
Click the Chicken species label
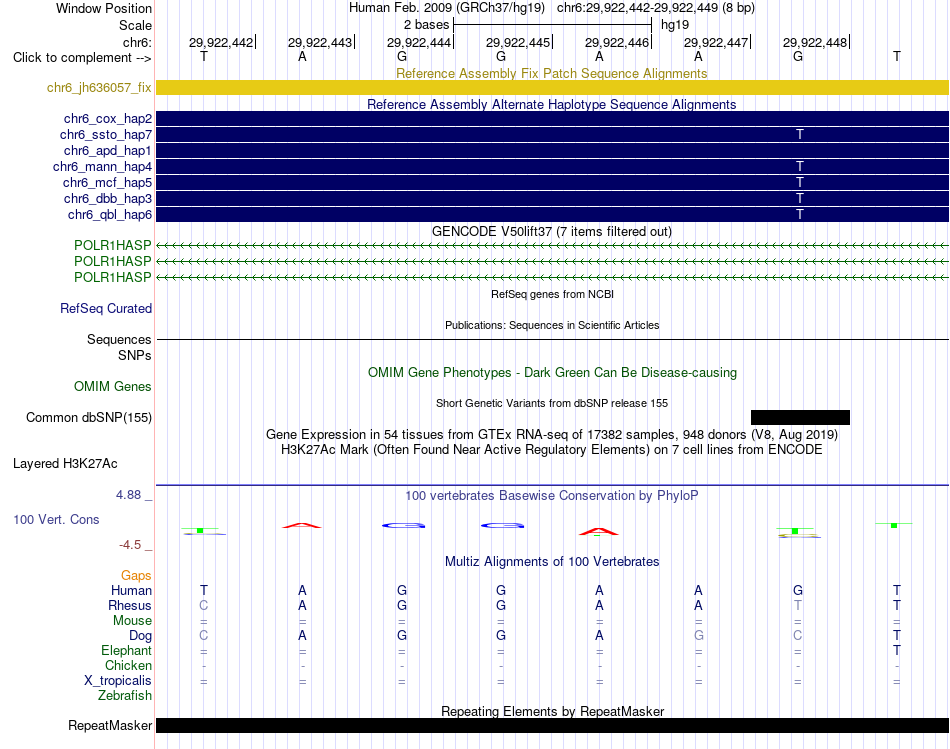coord(128,665)
